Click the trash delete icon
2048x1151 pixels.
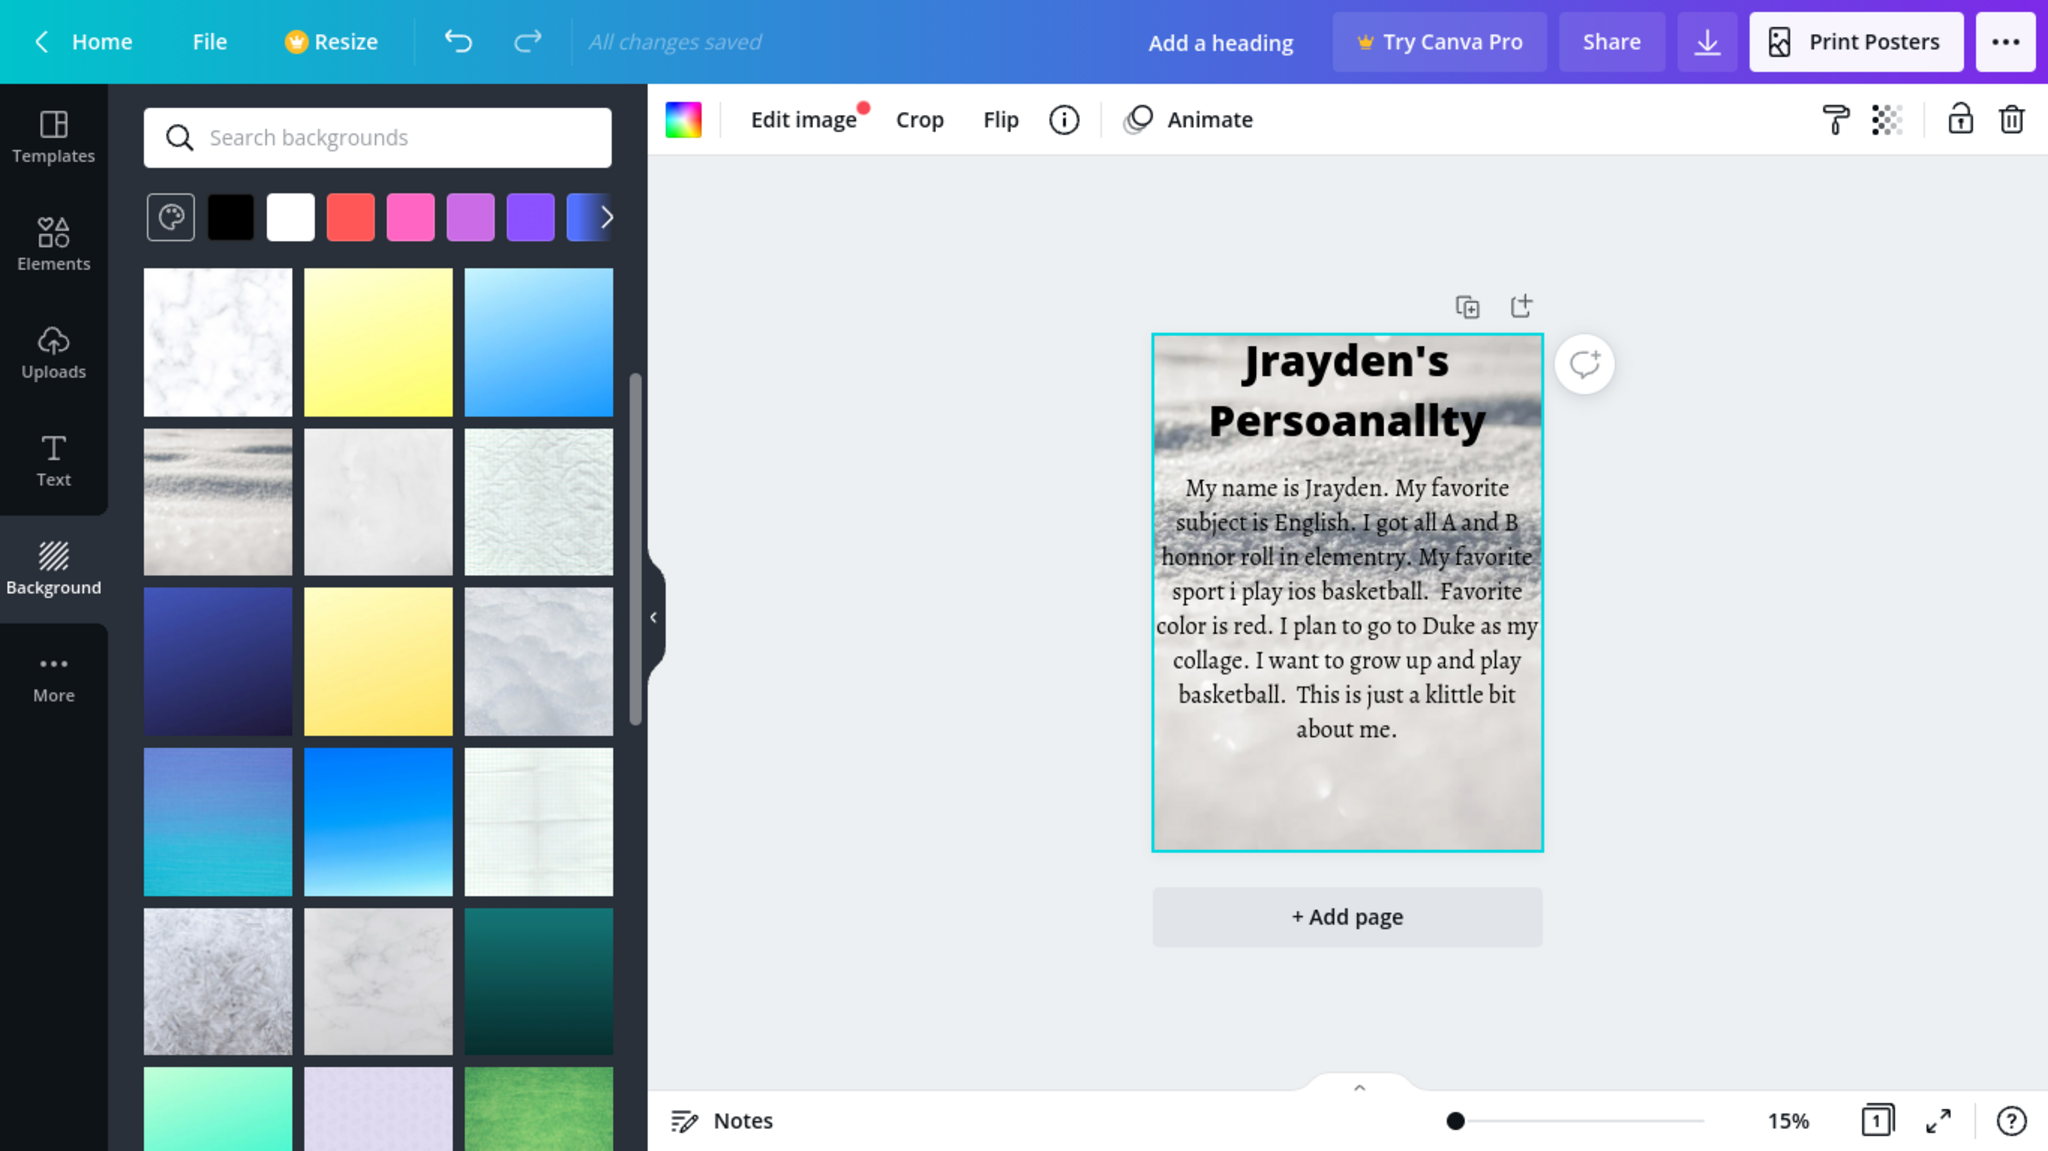coord(2011,119)
